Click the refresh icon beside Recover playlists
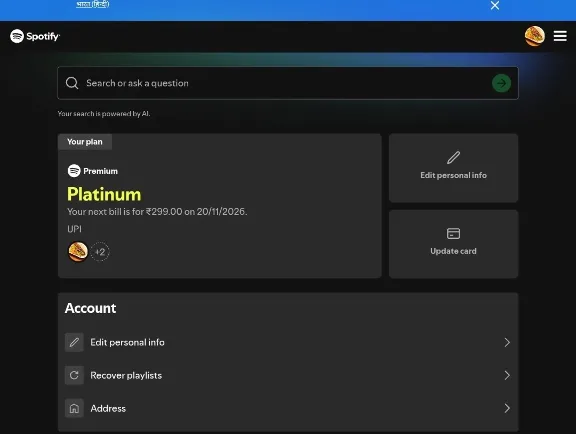 tap(74, 375)
